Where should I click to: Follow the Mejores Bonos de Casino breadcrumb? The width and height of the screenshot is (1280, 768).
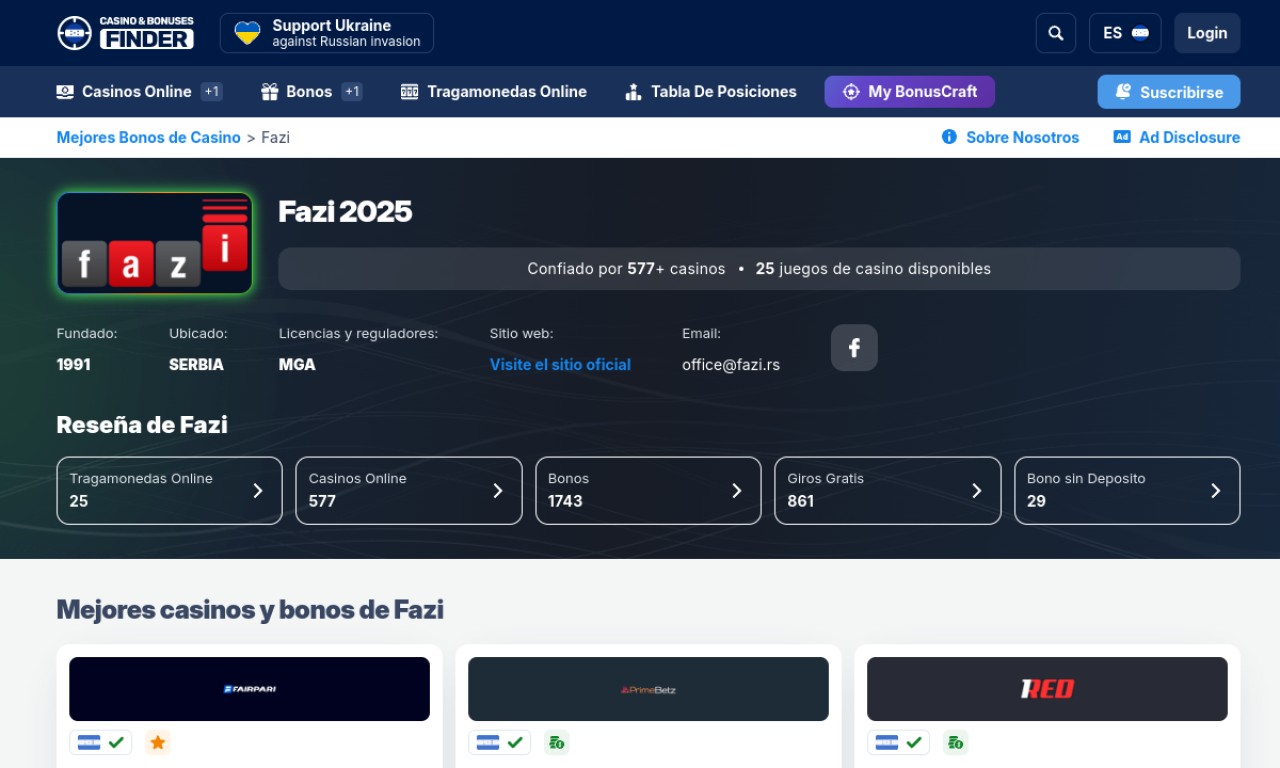[x=149, y=137]
